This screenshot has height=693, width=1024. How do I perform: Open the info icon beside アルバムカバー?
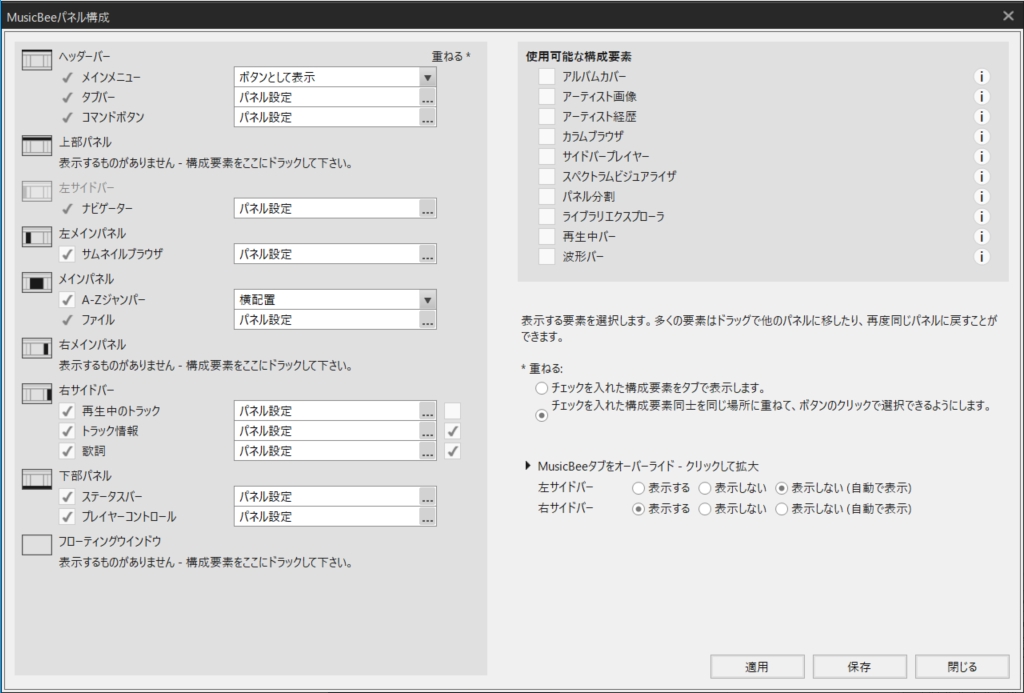[x=981, y=76]
